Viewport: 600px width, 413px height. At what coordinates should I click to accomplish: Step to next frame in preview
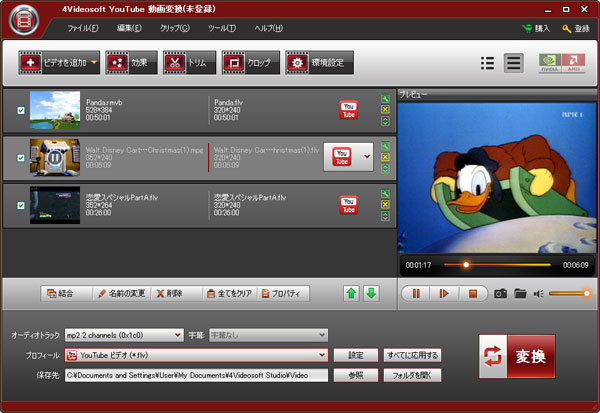tap(444, 294)
